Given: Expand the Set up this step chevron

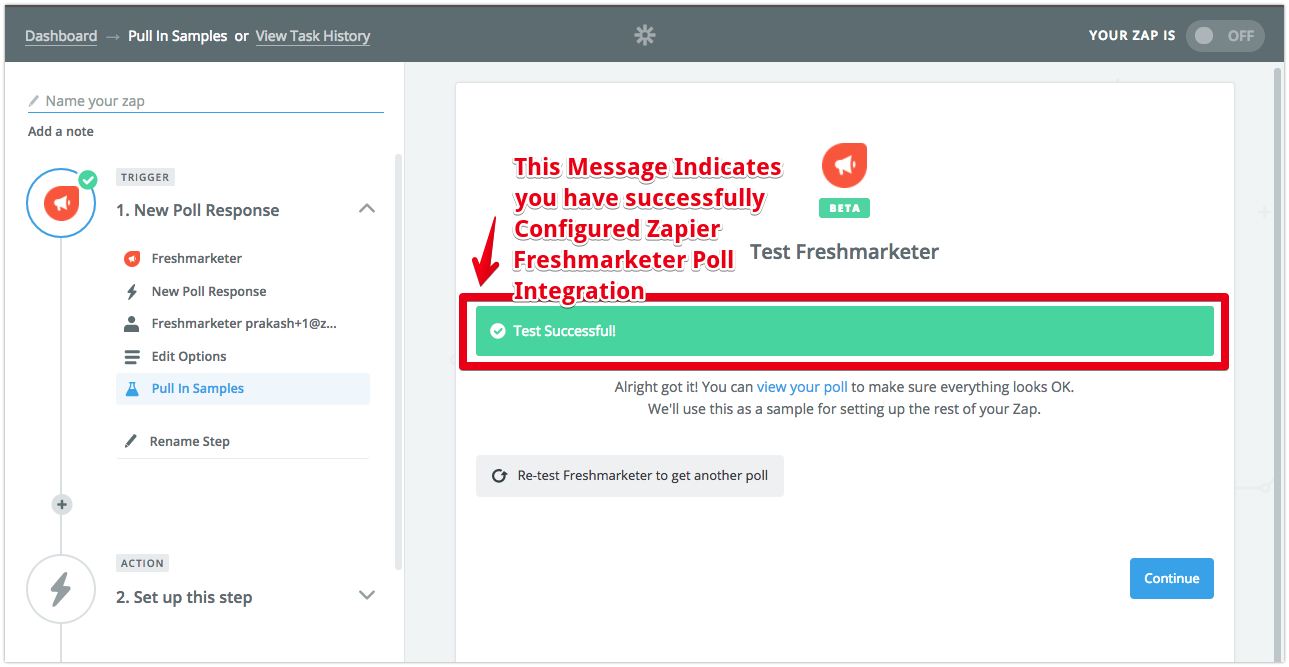Looking at the screenshot, I should pyautogui.click(x=367, y=595).
